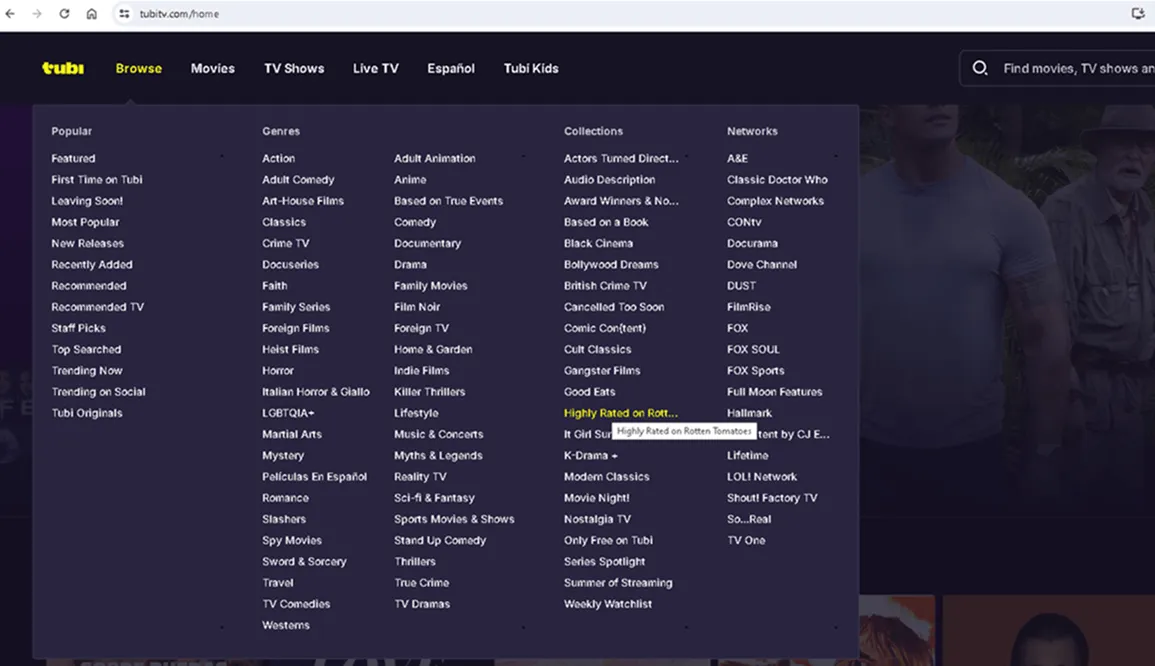Reload the page with the refresh icon
The height and width of the screenshot is (666, 1155).
coord(65,14)
